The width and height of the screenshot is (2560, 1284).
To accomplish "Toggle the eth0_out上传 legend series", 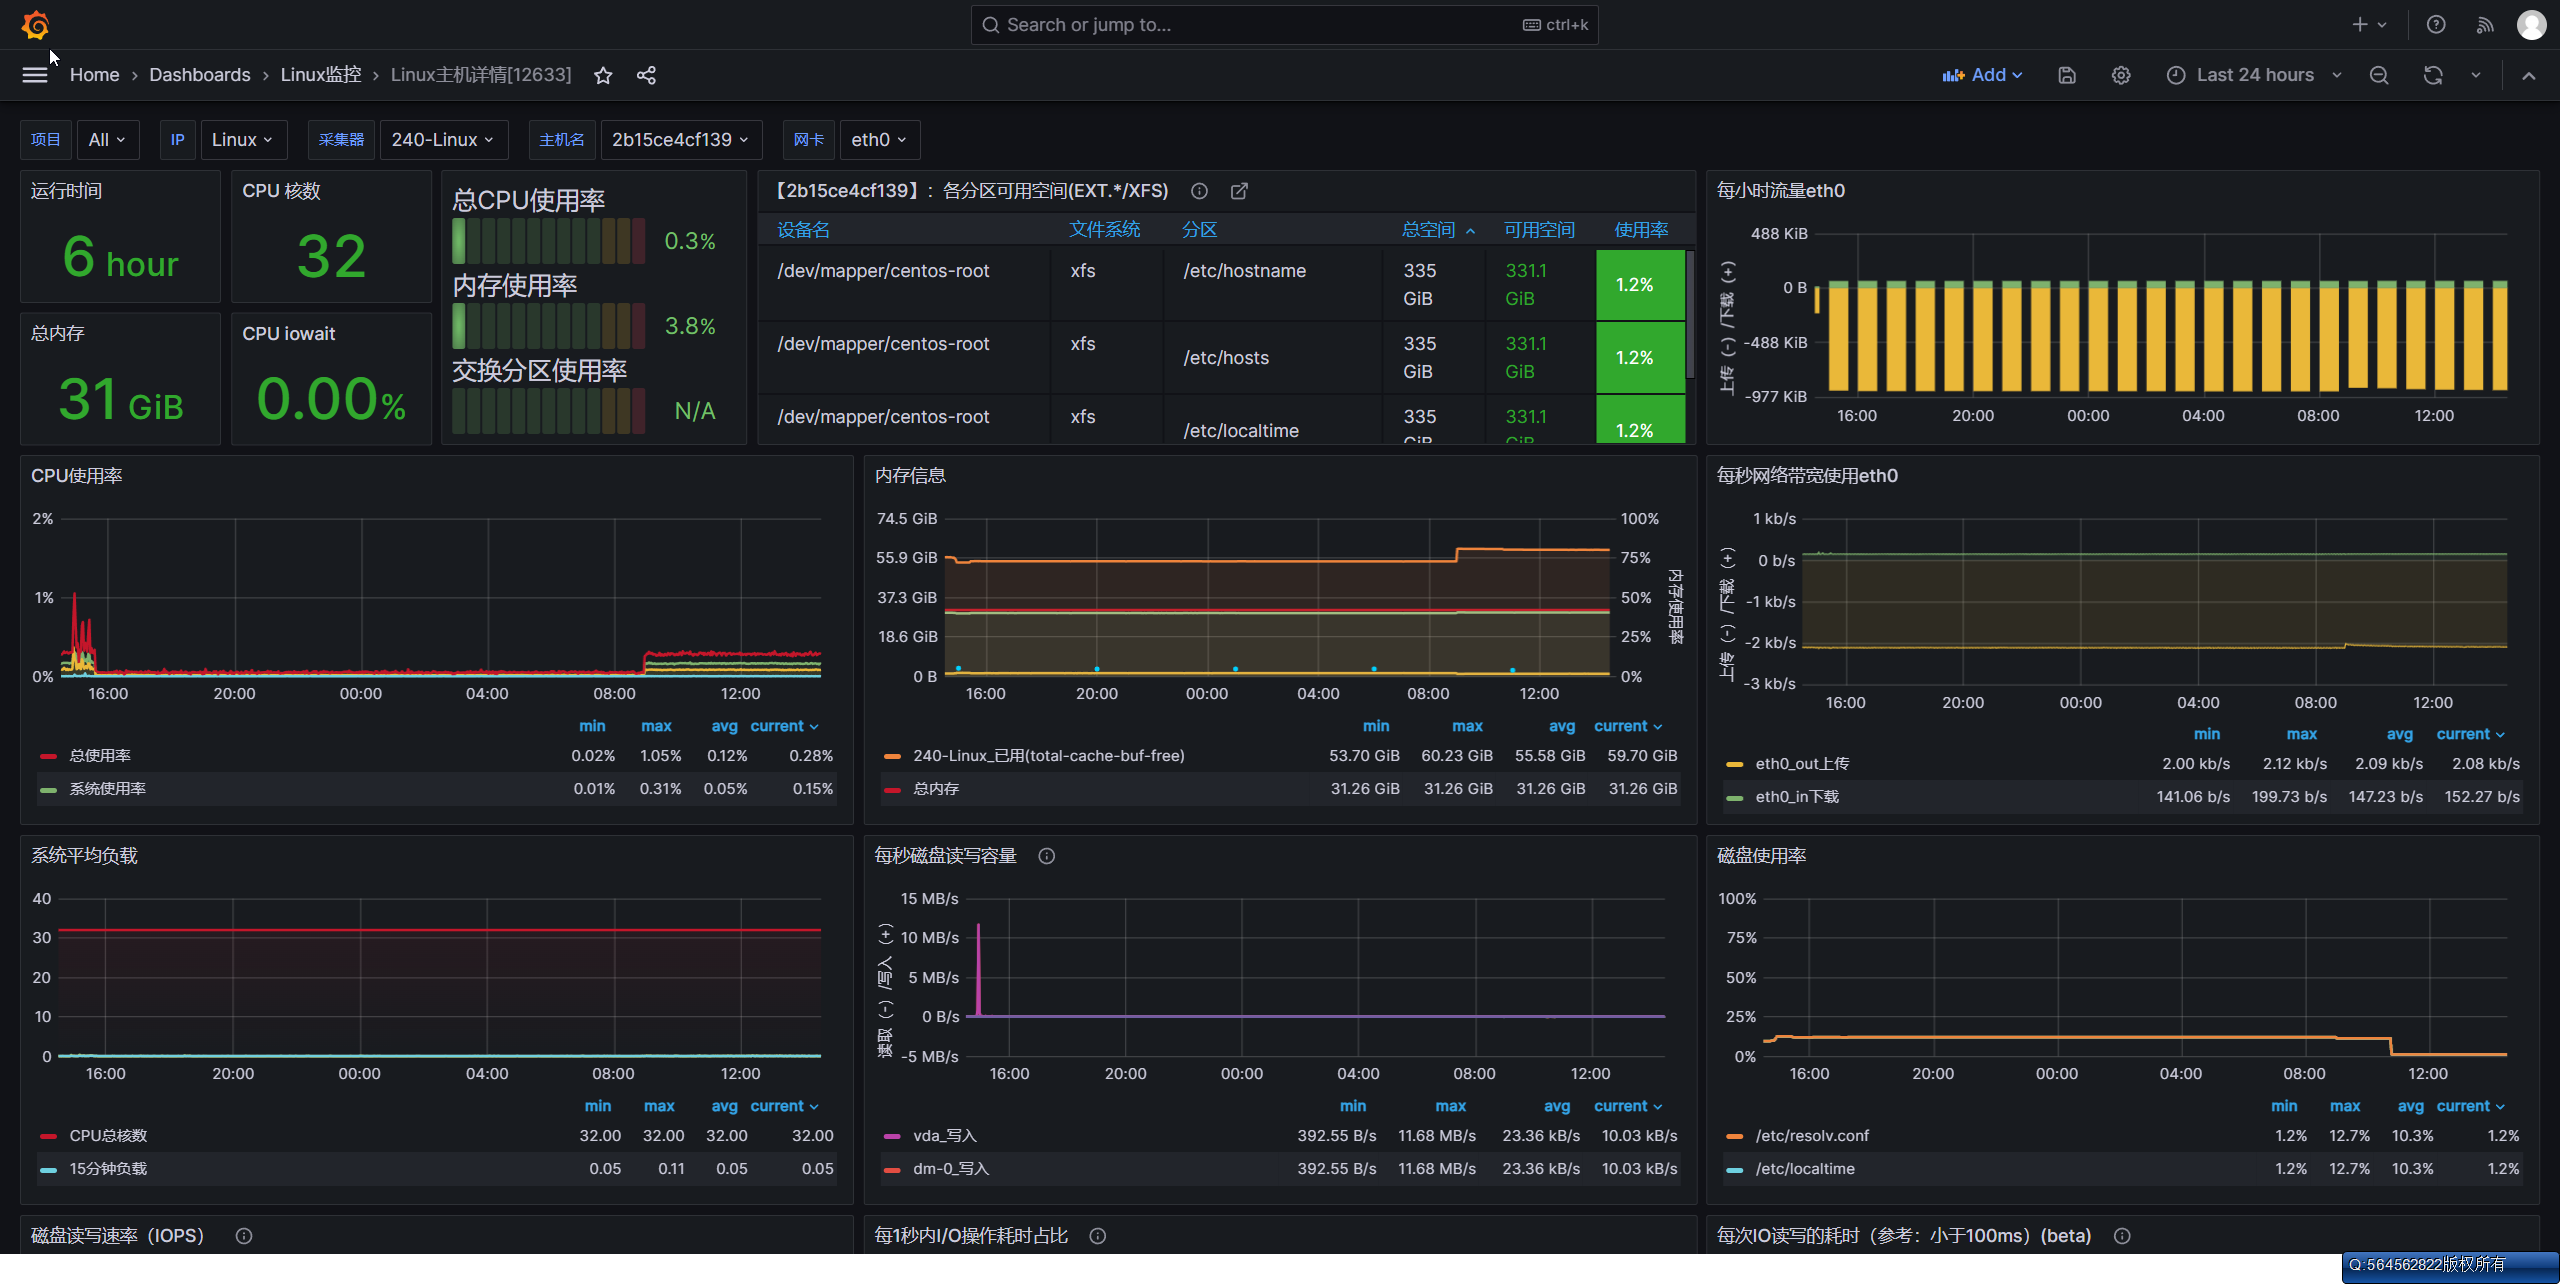I will 1802,764.
